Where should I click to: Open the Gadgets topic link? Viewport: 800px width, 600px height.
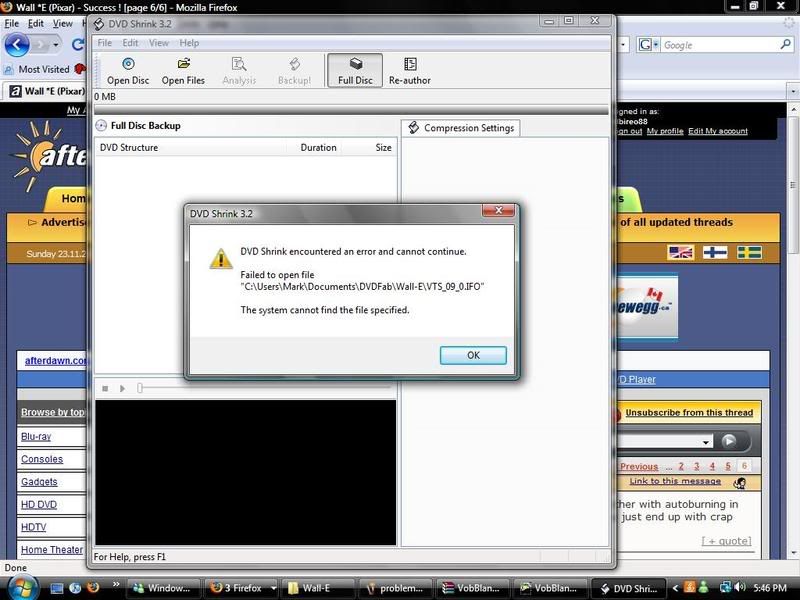pyautogui.click(x=39, y=482)
